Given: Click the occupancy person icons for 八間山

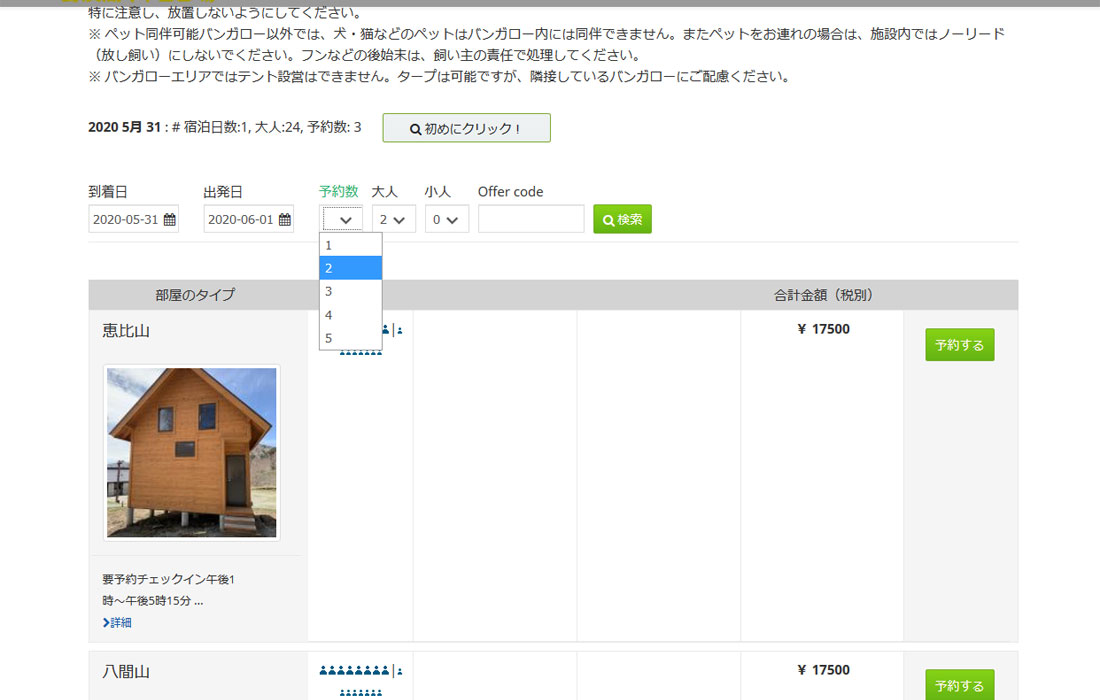Looking at the screenshot, I should tap(355, 670).
